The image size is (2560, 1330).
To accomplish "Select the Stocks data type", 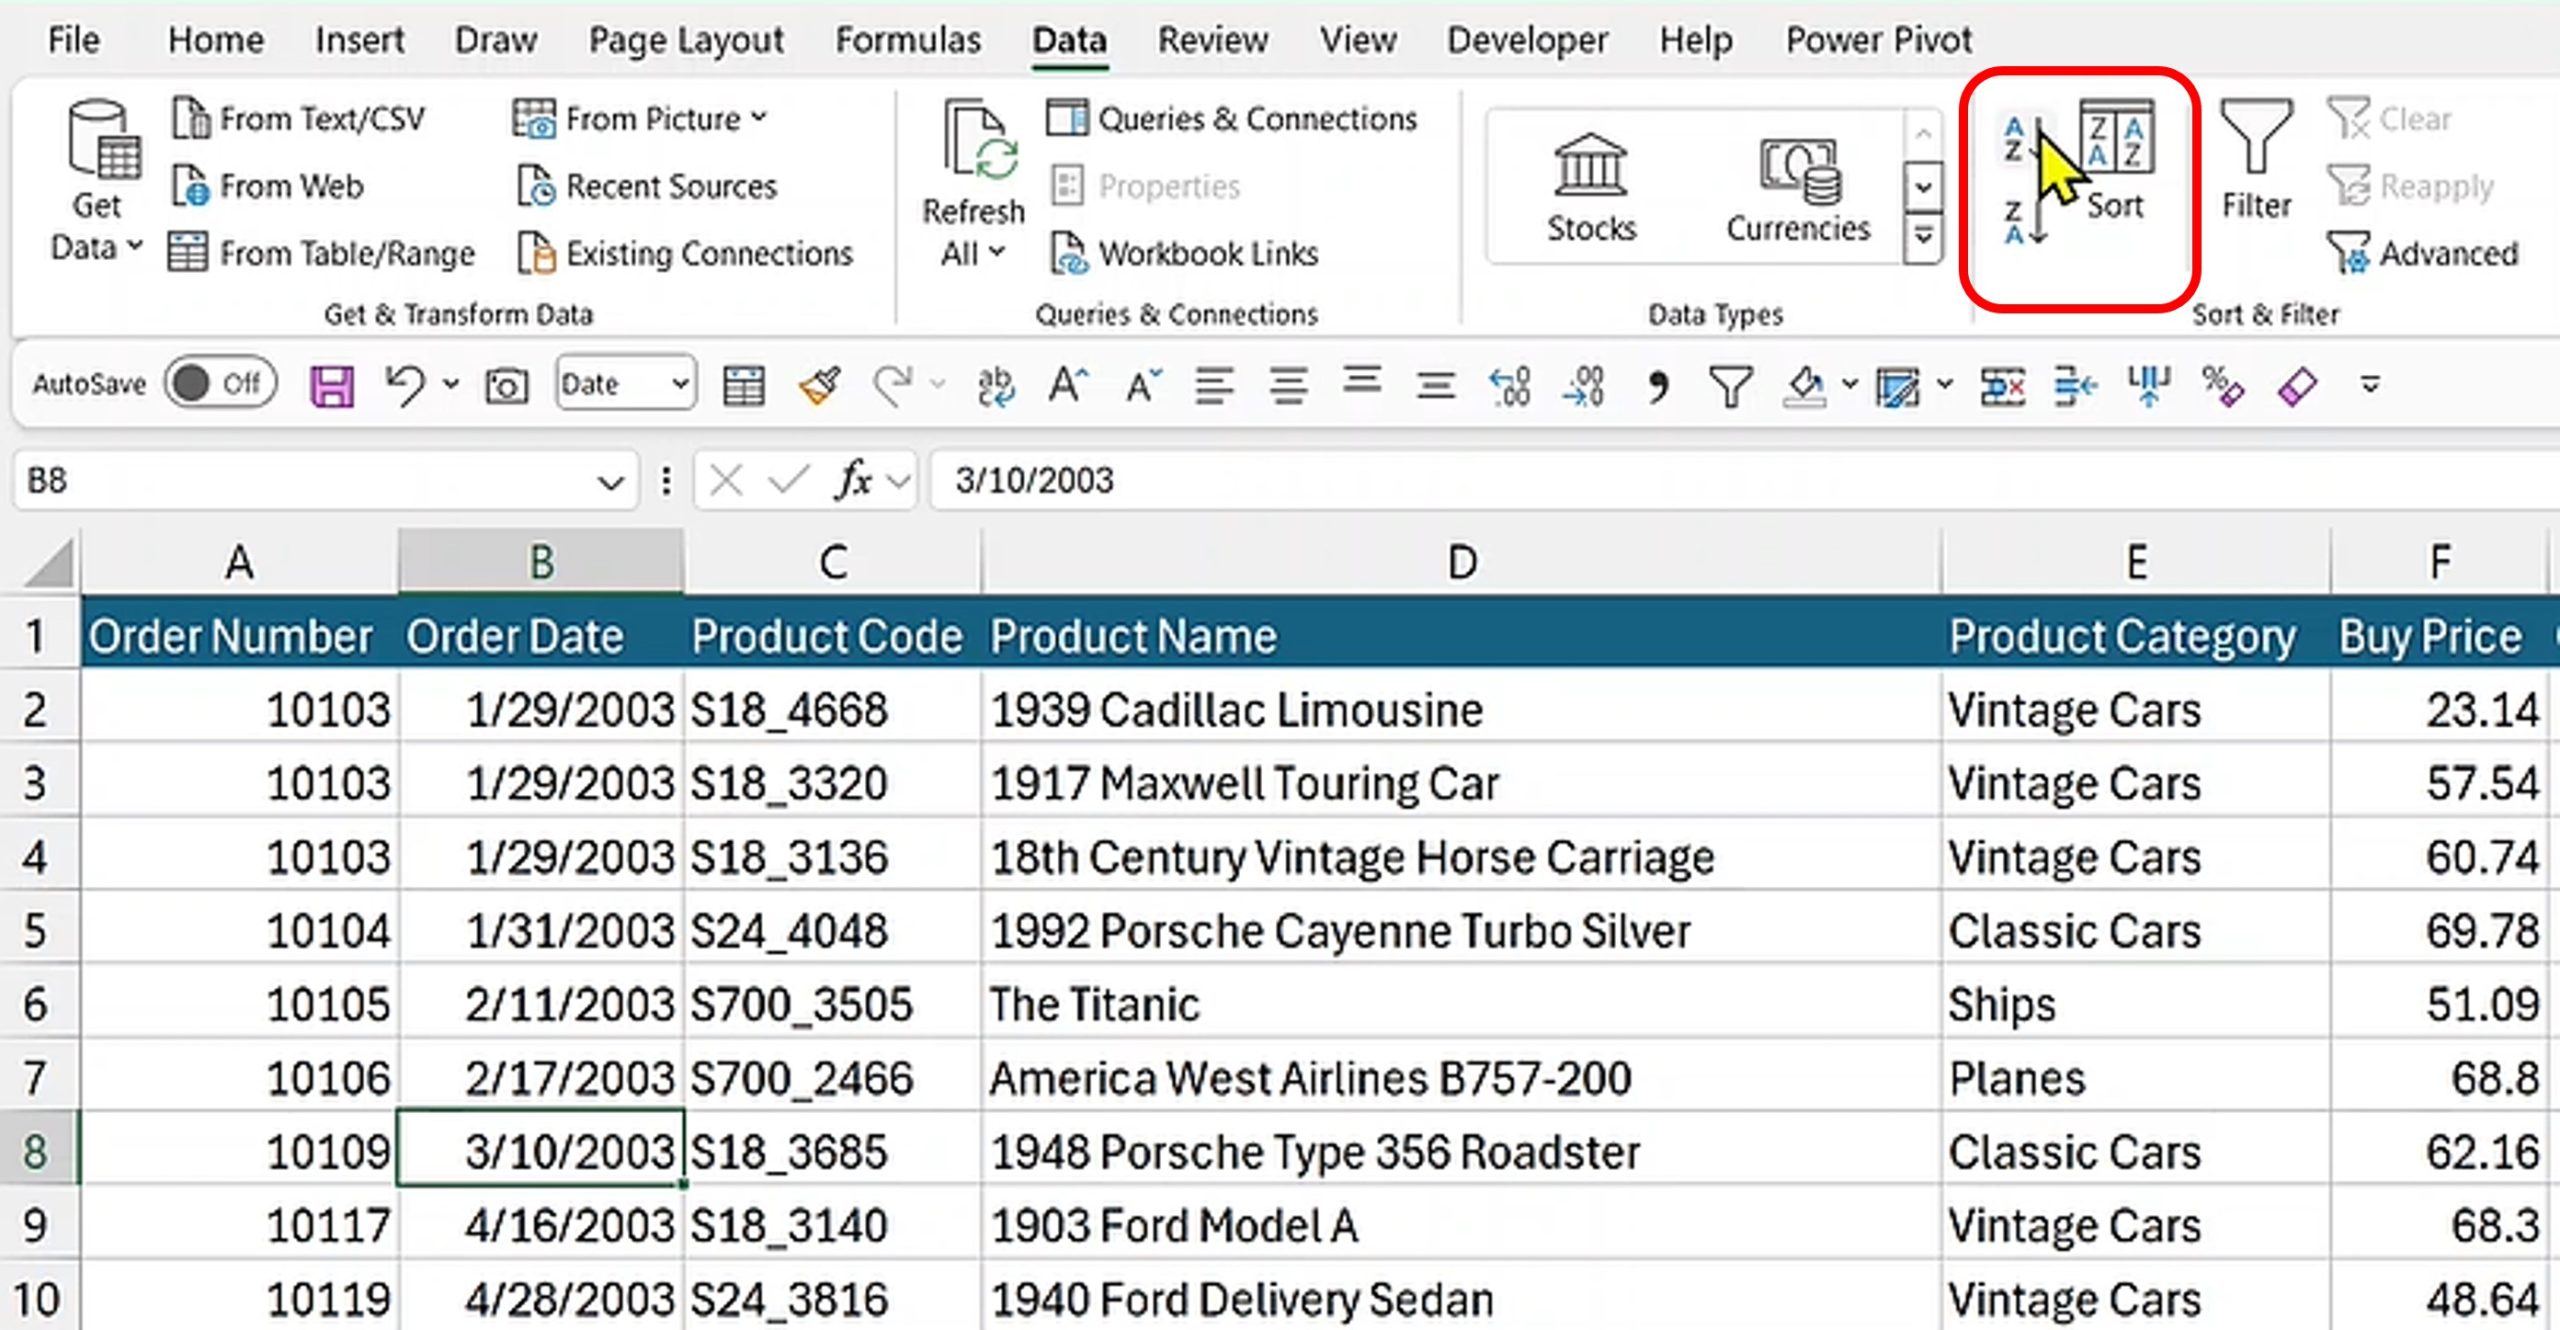I will click(1590, 190).
